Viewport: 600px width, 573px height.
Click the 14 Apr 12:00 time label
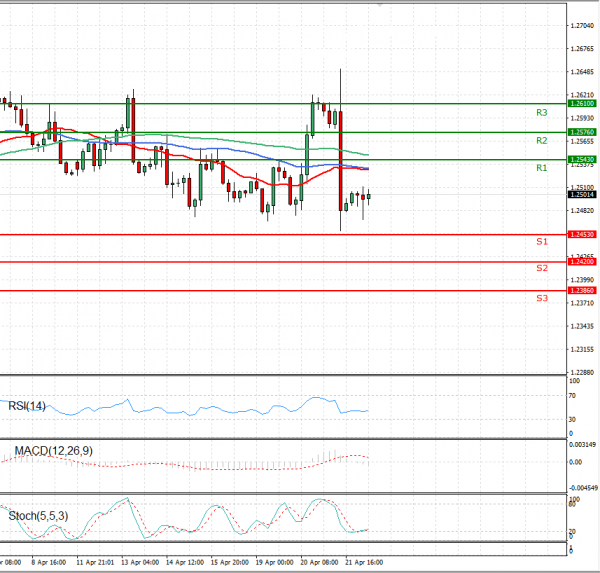tap(185, 562)
